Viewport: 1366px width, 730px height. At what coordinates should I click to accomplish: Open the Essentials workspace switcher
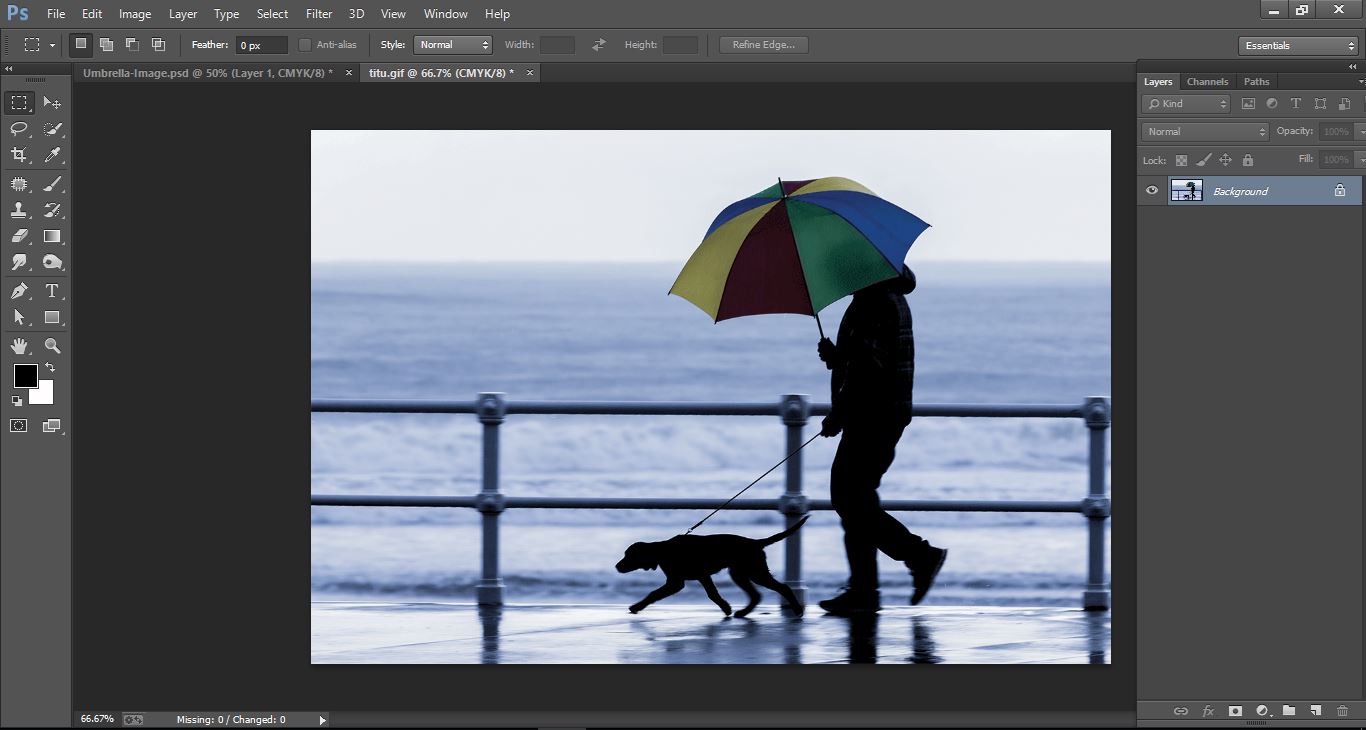(1297, 45)
